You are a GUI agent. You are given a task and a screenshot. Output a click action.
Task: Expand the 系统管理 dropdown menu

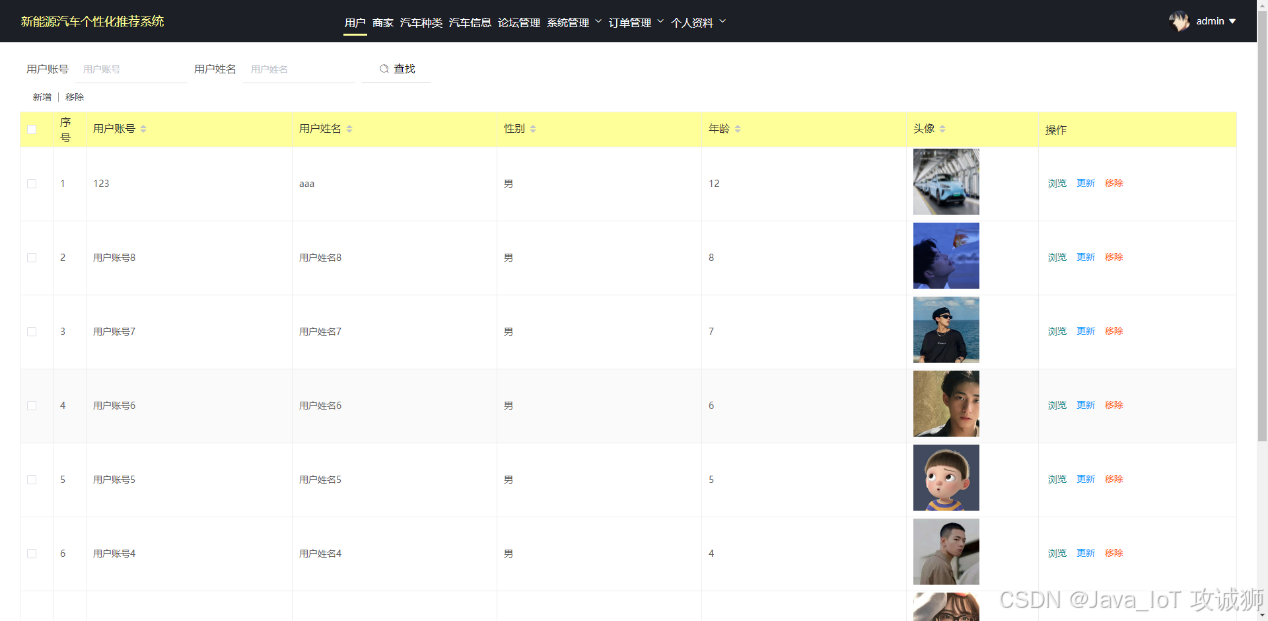[574, 22]
